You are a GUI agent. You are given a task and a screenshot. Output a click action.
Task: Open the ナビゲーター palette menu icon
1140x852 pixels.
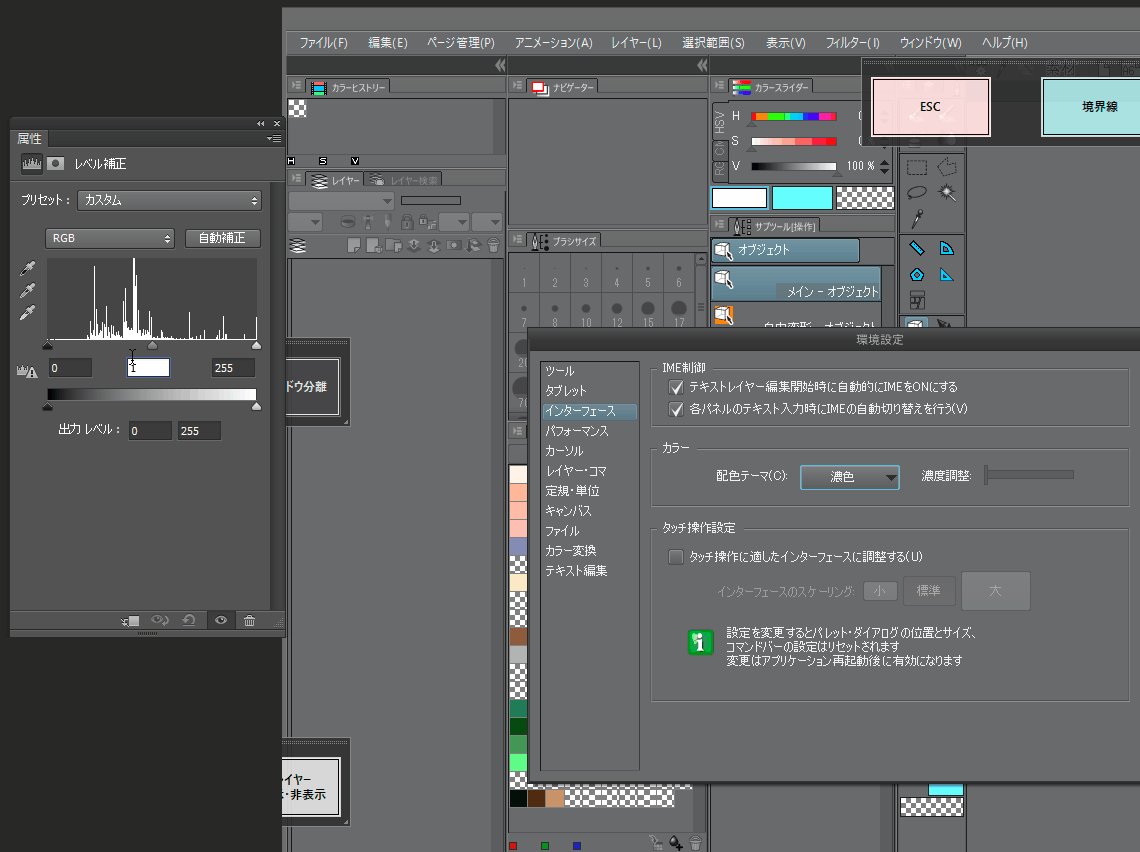516,85
